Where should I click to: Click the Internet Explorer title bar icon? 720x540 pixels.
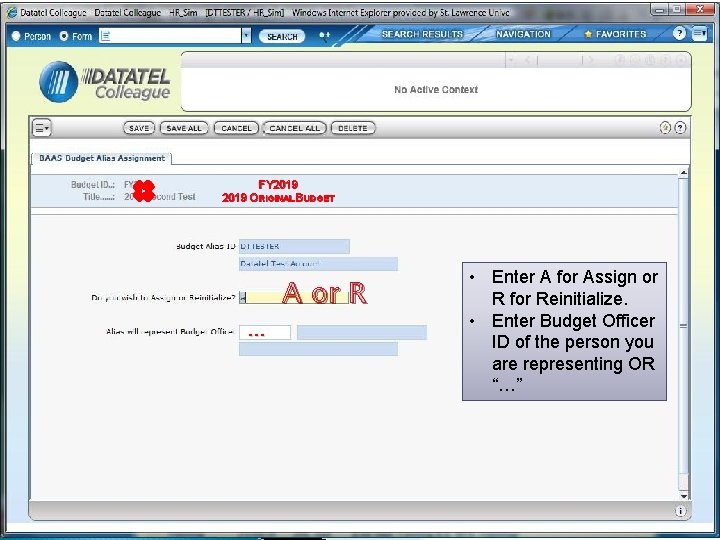coord(12,13)
